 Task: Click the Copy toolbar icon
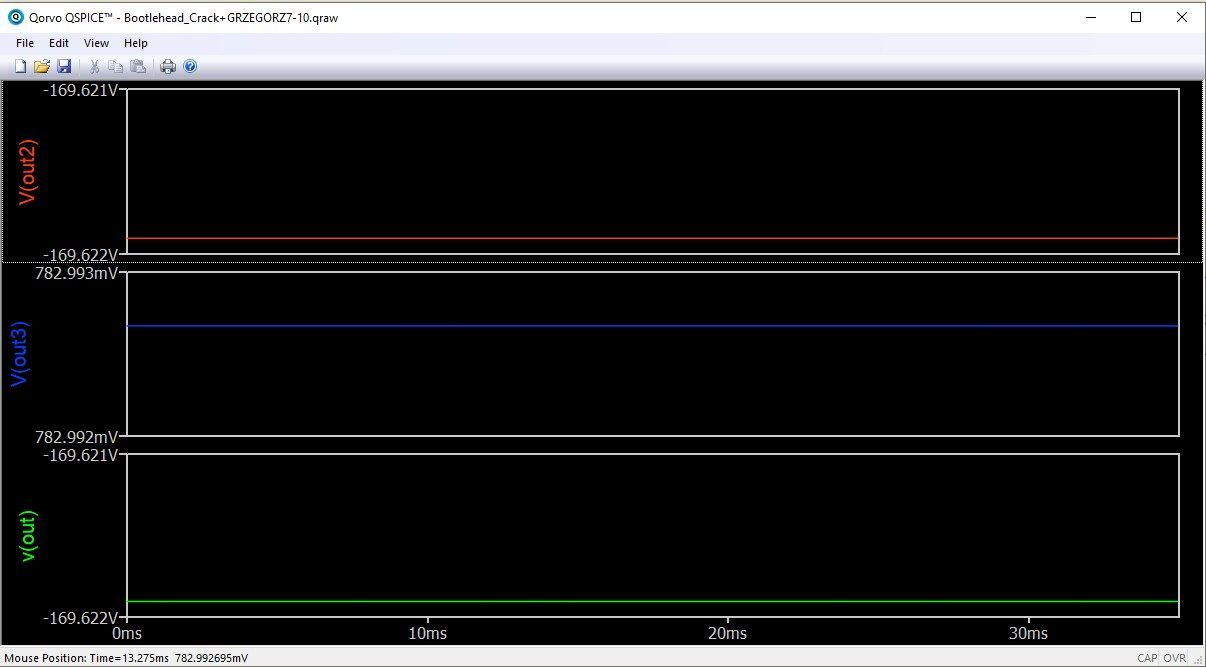click(116, 66)
